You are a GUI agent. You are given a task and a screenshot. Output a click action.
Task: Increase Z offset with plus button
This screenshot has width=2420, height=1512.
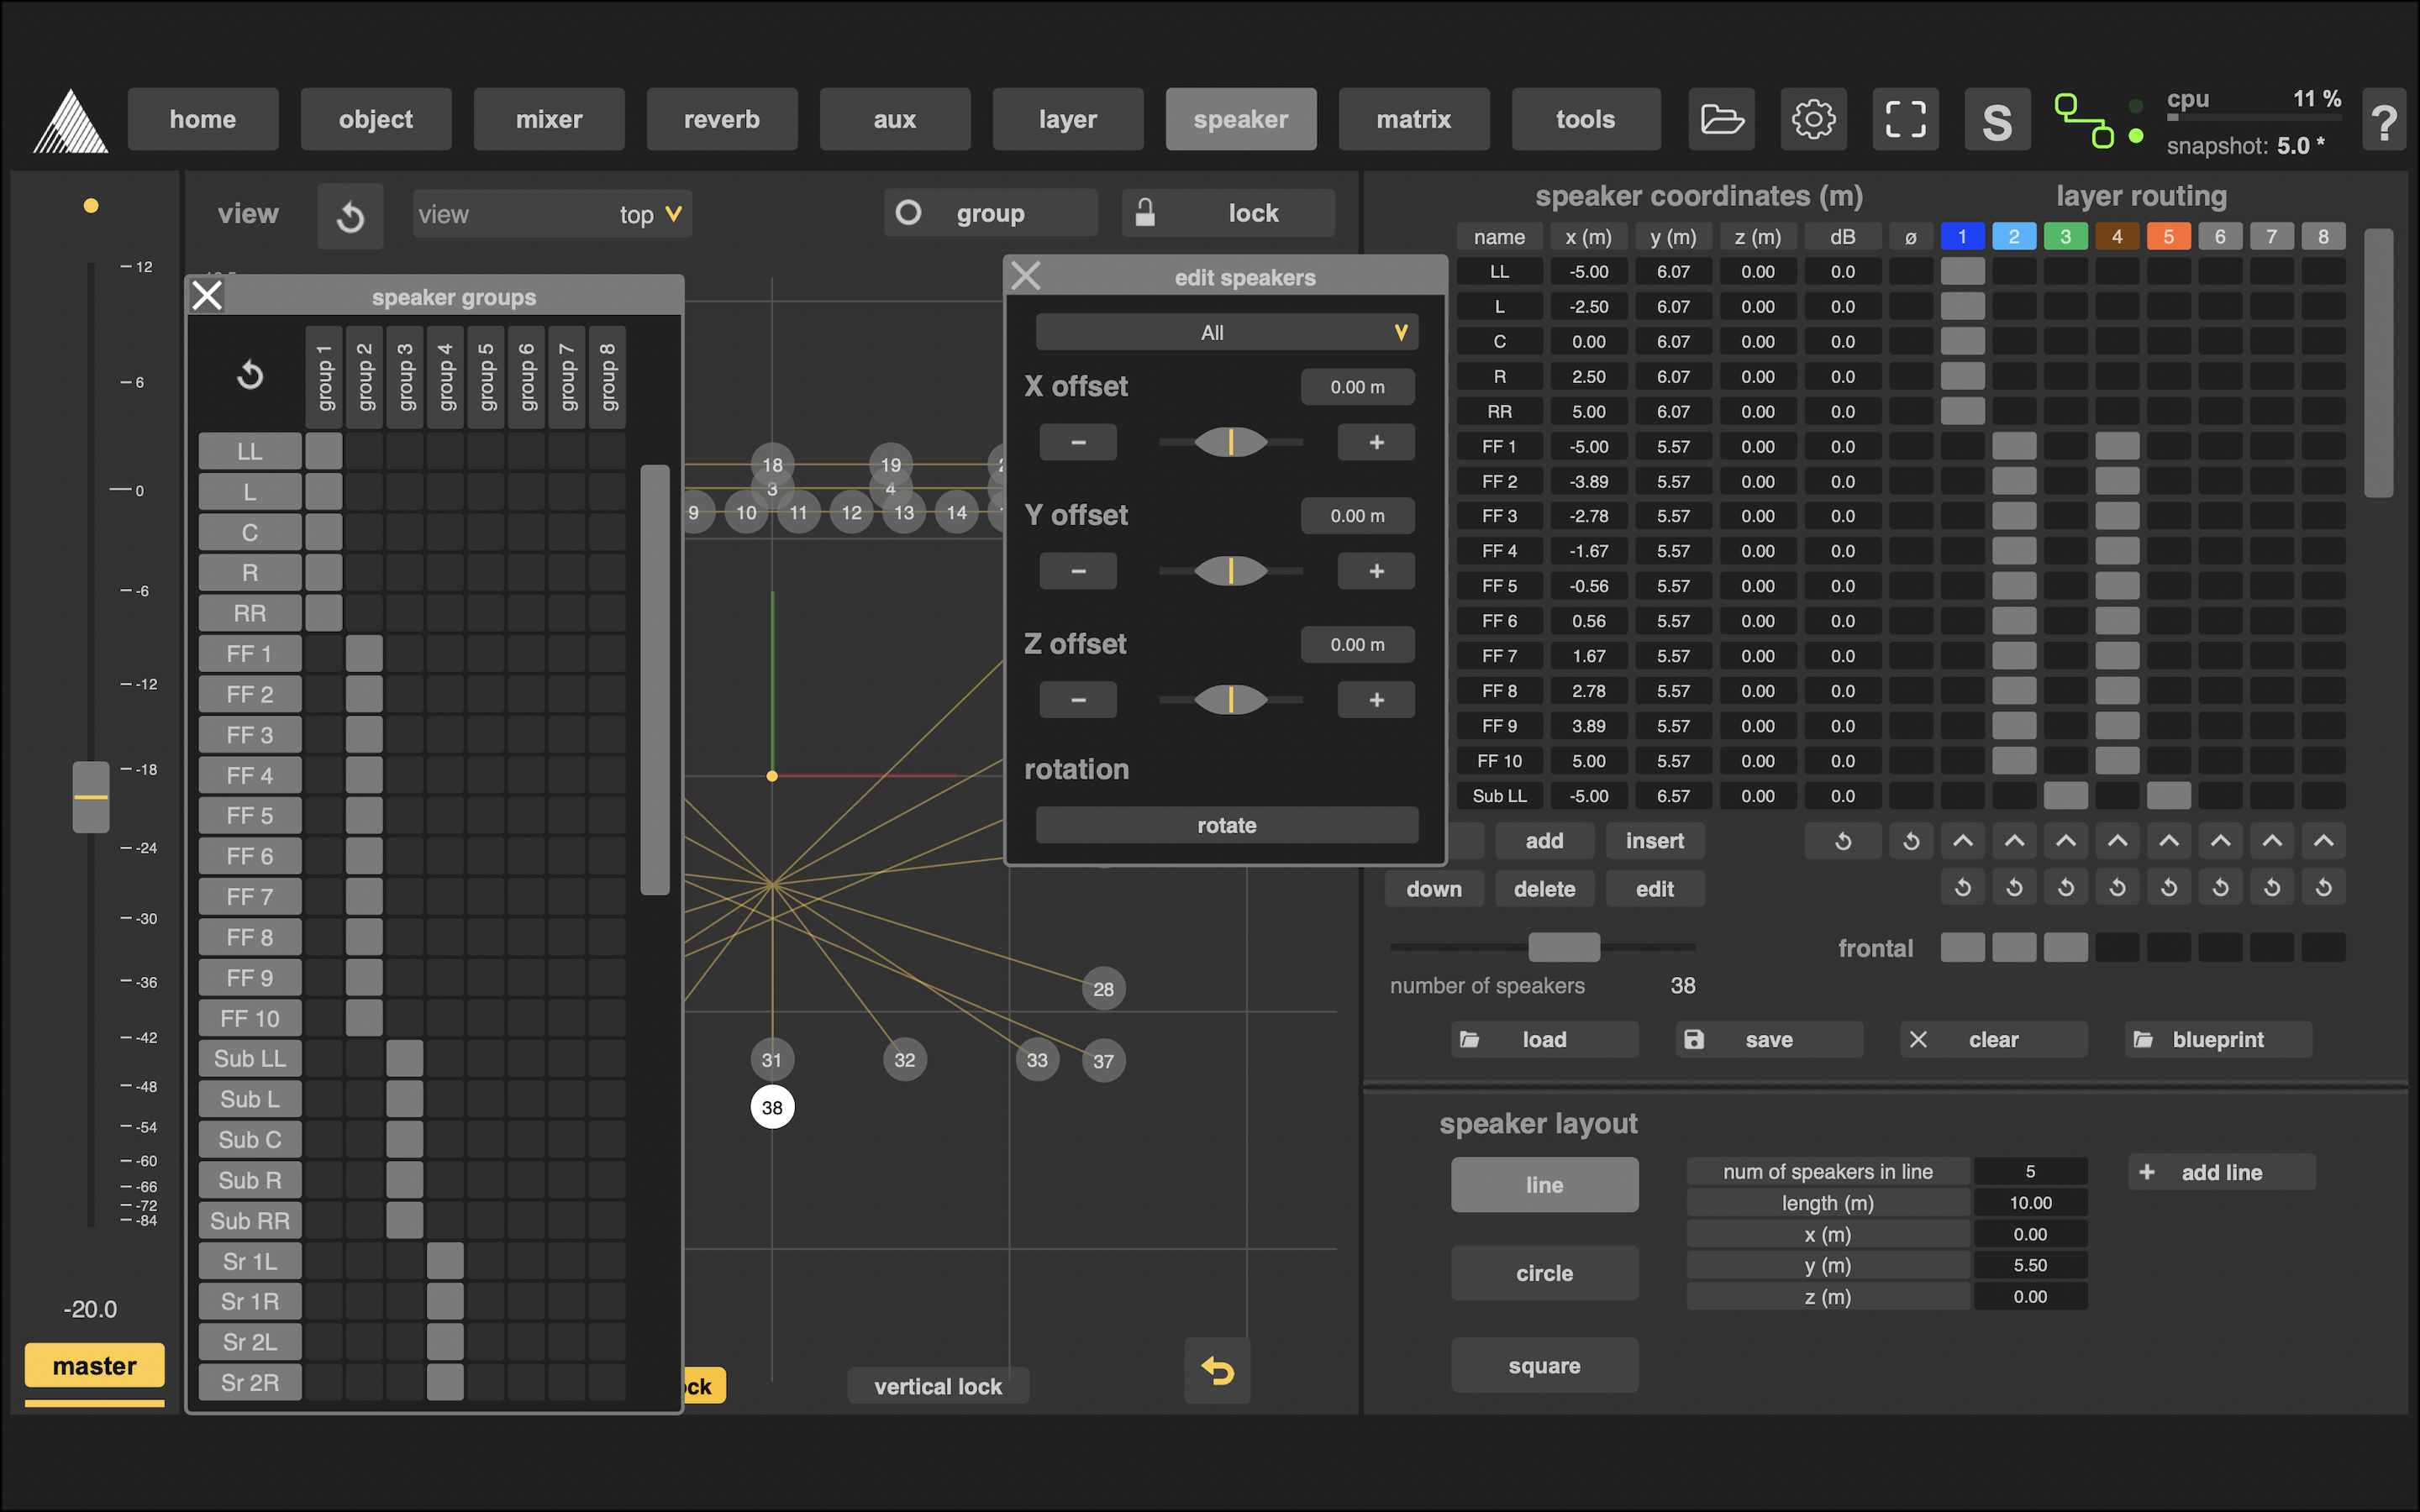pyautogui.click(x=1376, y=700)
